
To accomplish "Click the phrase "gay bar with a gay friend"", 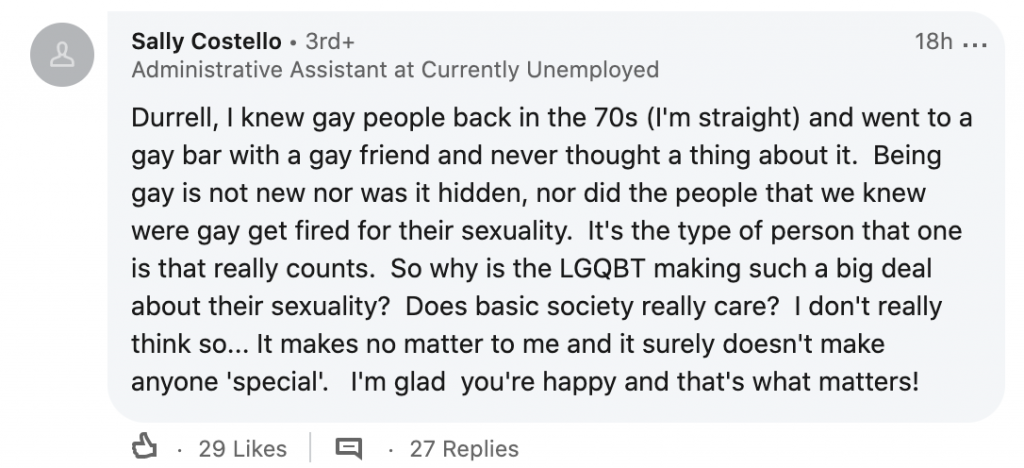I will pyautogui.click(x=281, y=156).
